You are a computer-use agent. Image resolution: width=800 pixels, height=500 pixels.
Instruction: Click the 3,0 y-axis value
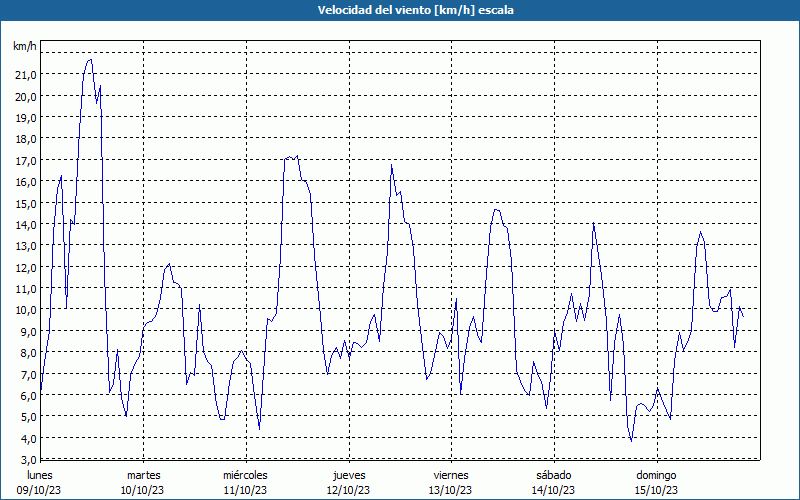point(28,460)
